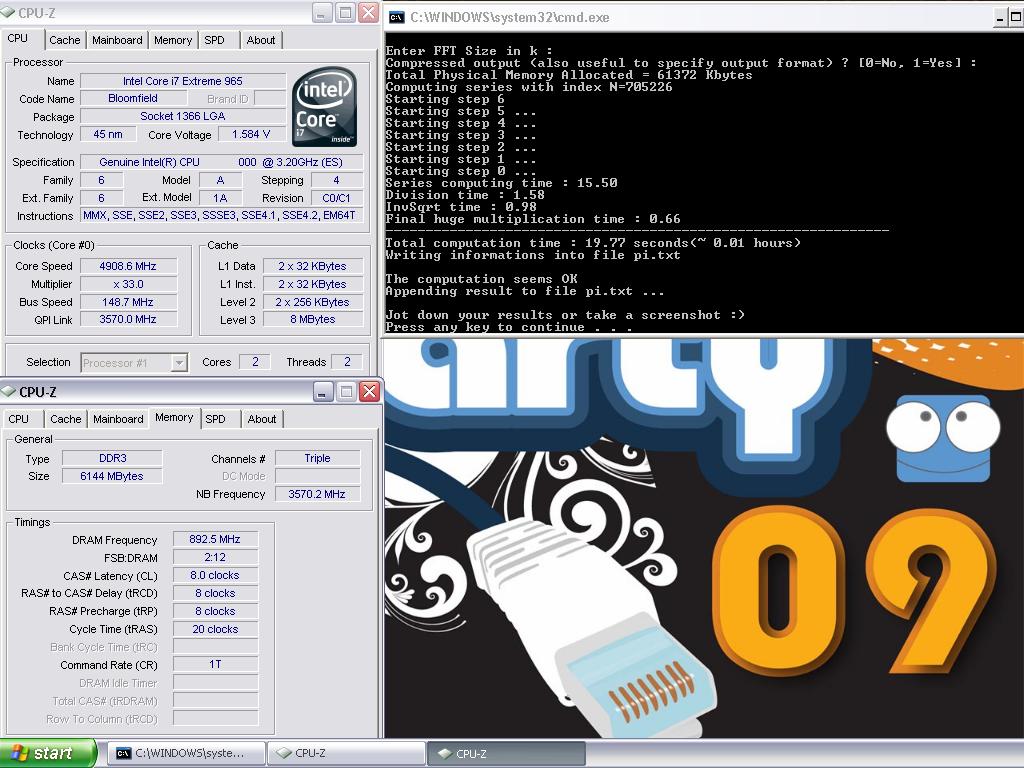Click the Bus Speed value '148.7 MHz'
The image size is (1024, 768).
click(128, 302)
